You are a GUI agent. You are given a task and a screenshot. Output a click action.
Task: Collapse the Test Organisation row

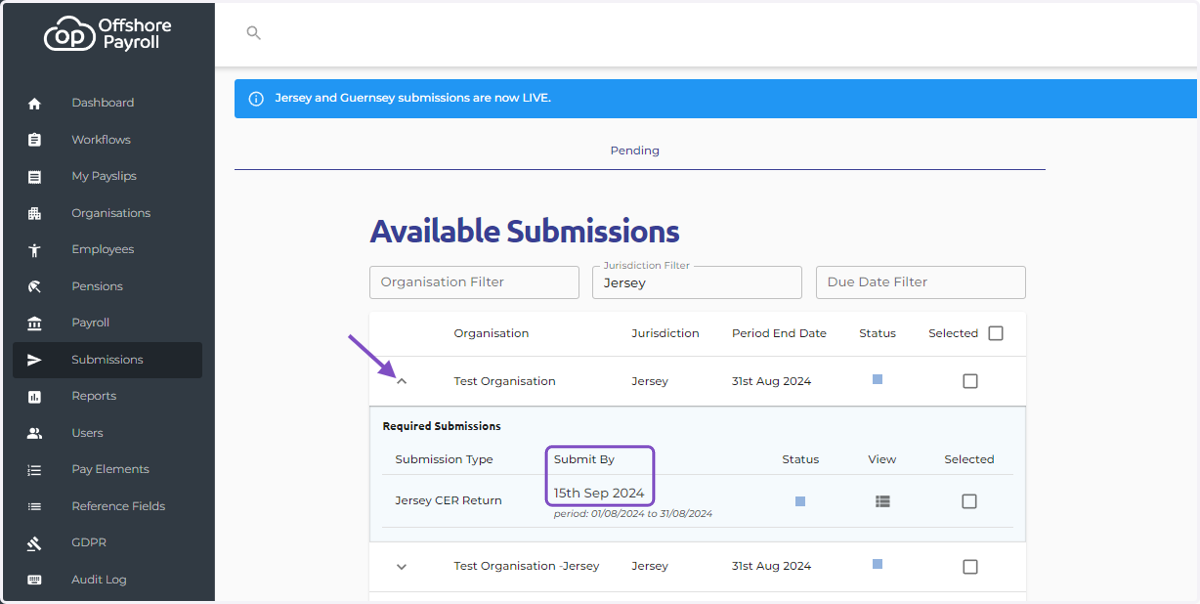pos(402,381)
